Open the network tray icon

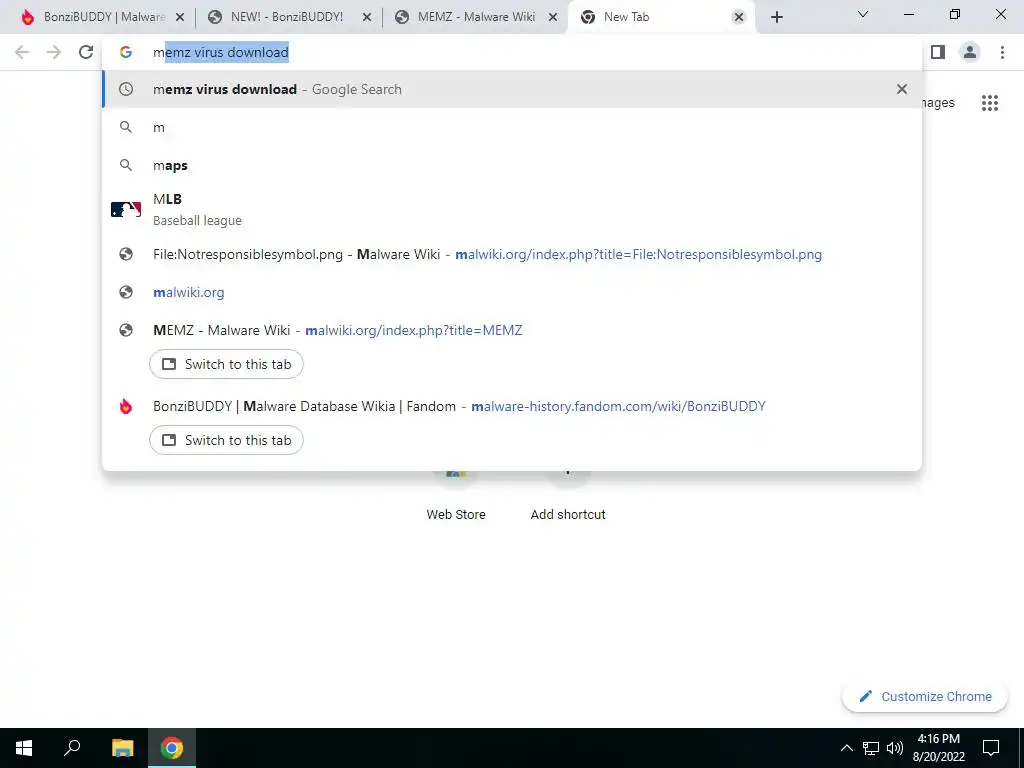point(871,748)
